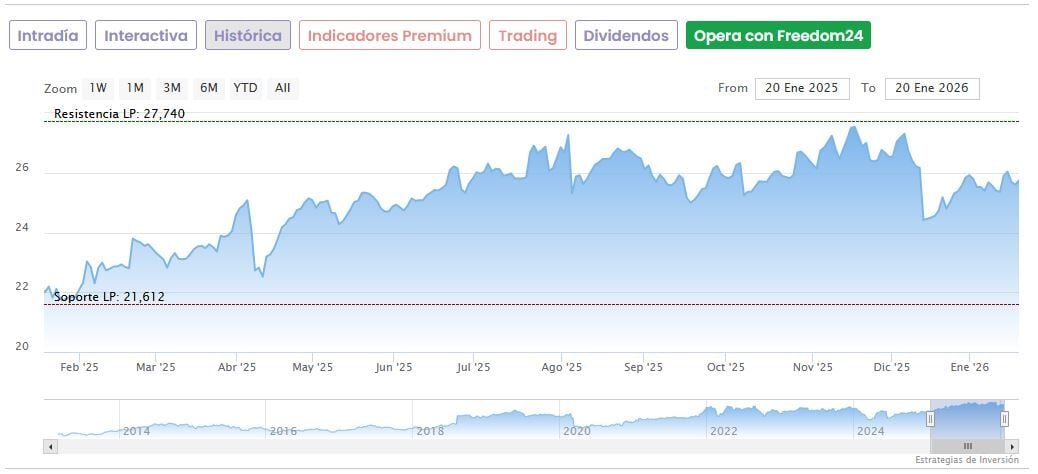Viewport: 1038px width, 474px height.
Task: Click the navigator scrollbar right arrow
Action: click(1012, 445)
